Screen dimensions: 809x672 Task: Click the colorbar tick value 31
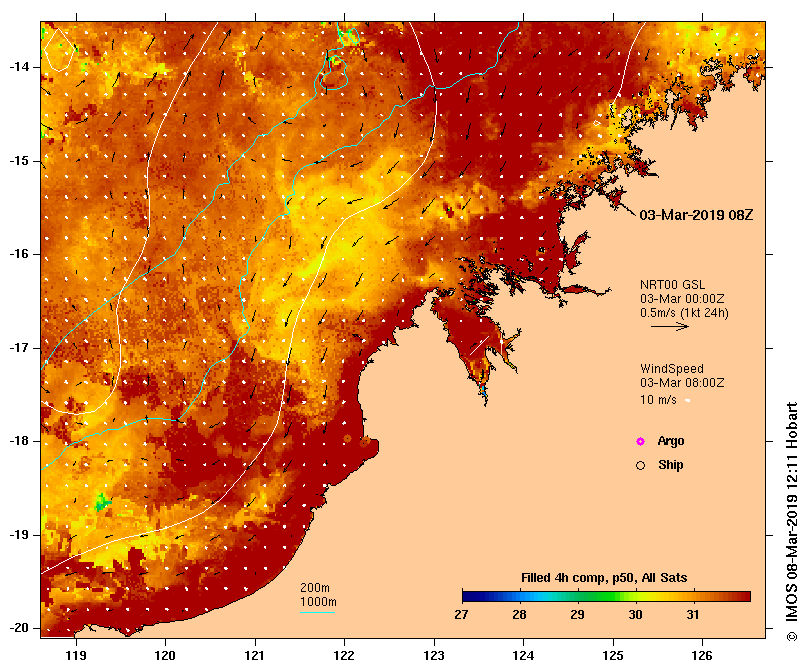[693, 615]
